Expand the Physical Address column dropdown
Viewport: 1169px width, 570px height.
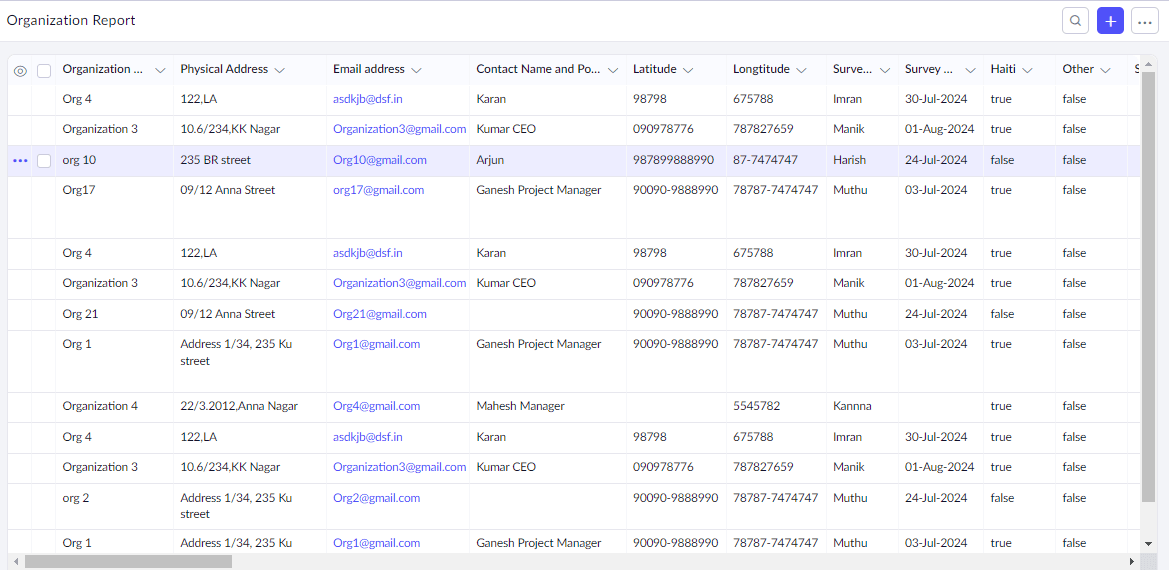(280, 70)
